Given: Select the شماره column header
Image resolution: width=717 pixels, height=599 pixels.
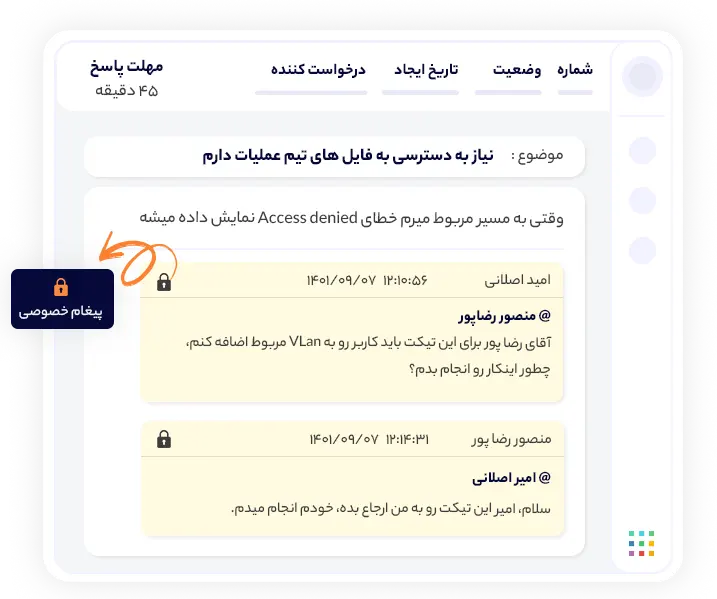Looking at the screenshot, I should (575, 70).
